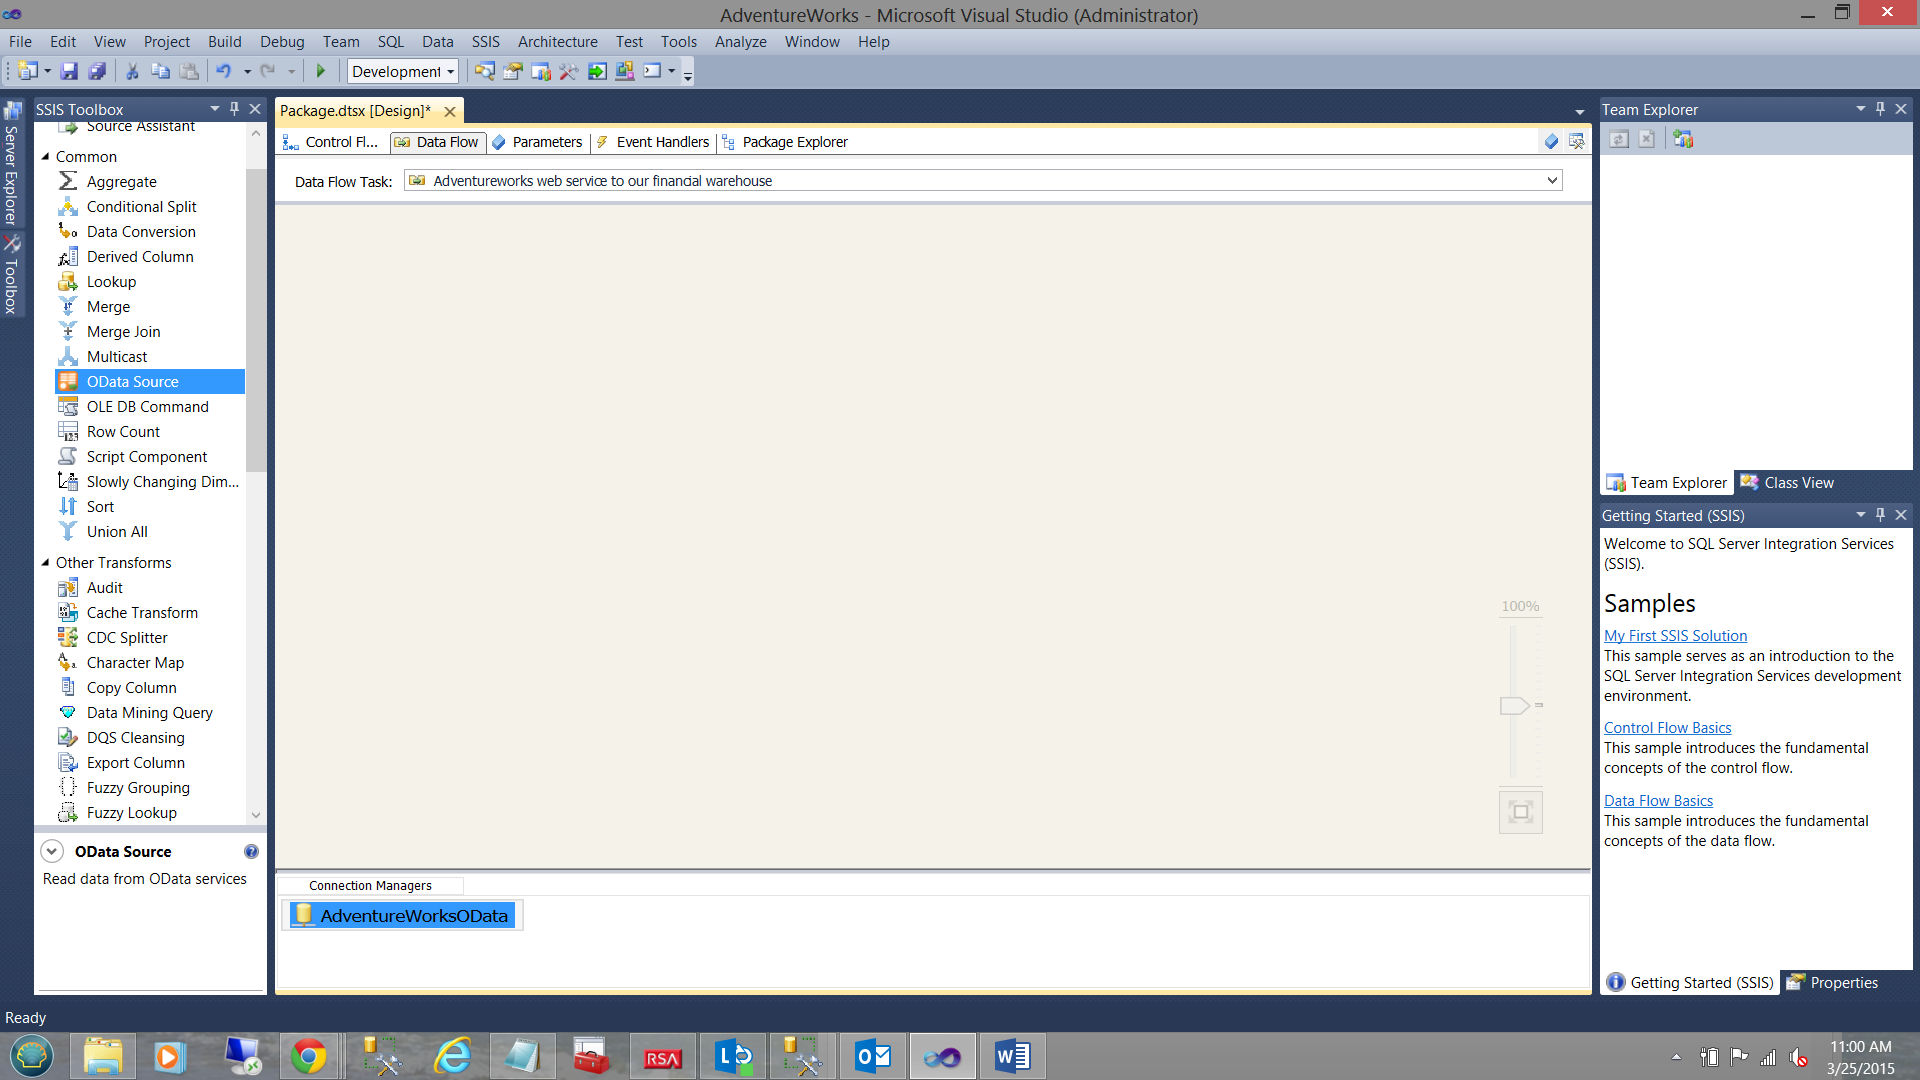Image resolution: width=1920 pixels, height=1080 pixels.
Task: Click the Data Flow Basics link
Action: pyautogui.click(x=1658, y=801)
